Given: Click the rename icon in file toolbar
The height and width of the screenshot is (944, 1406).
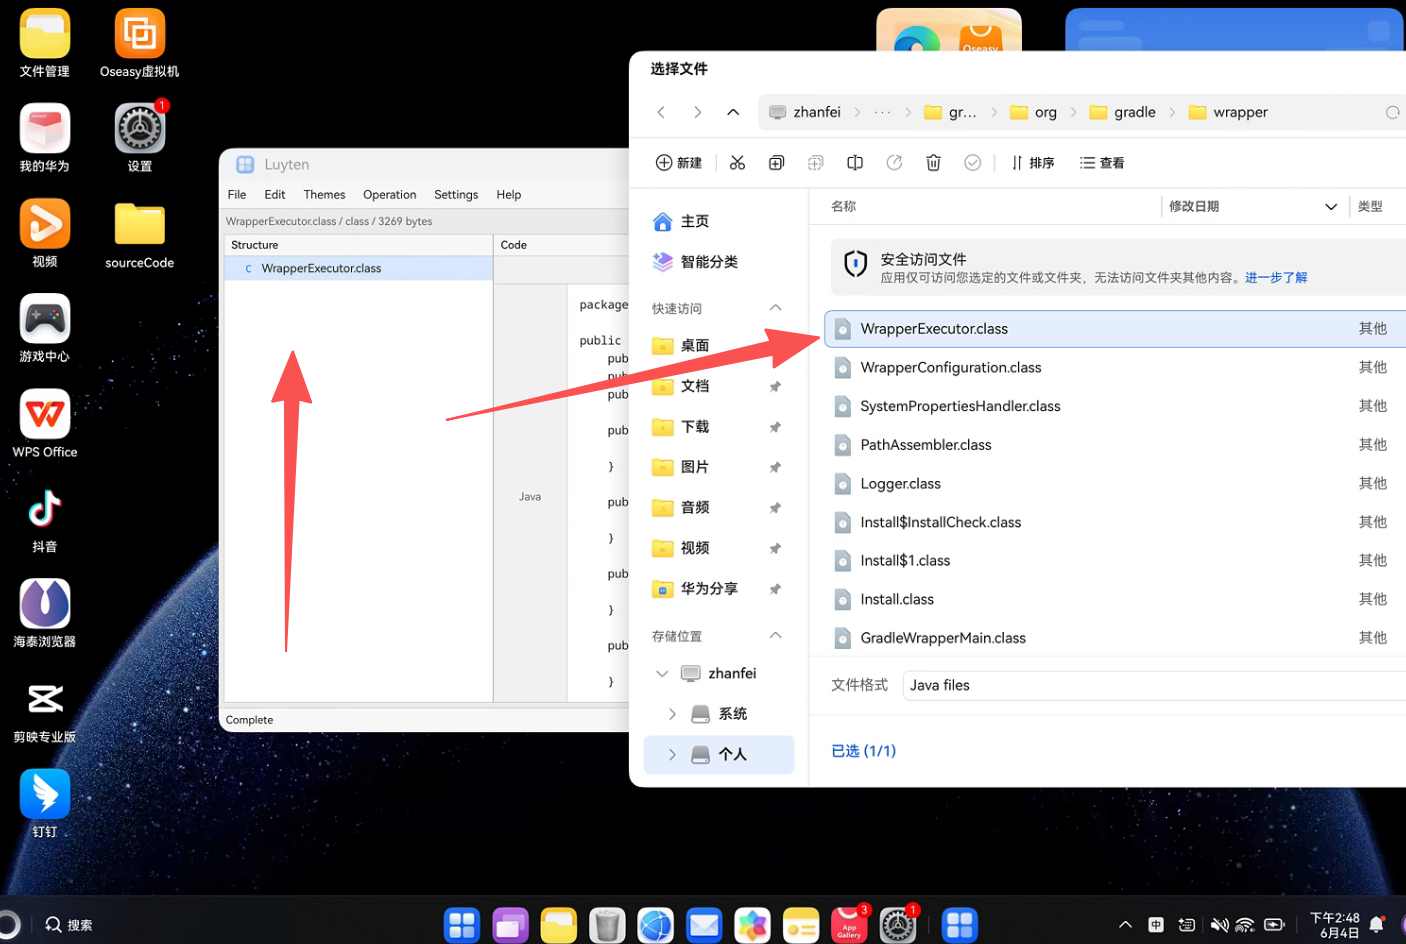Looking at the screenshot, I should point(855,163).
